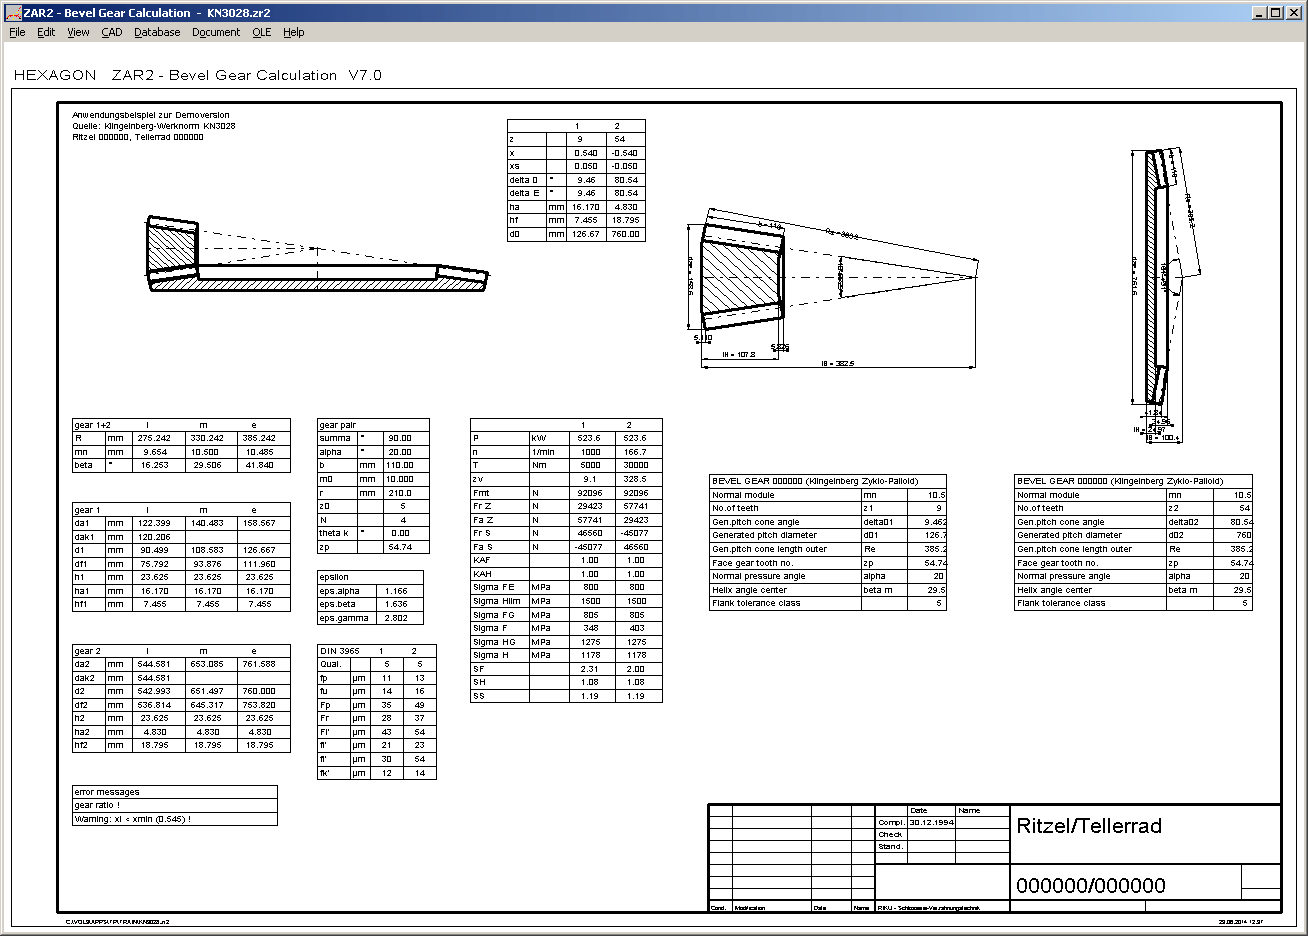Click the 000000/000000 drawing number field
The width and height of the screenshot is (1308, 936).
pos(1090,885)
